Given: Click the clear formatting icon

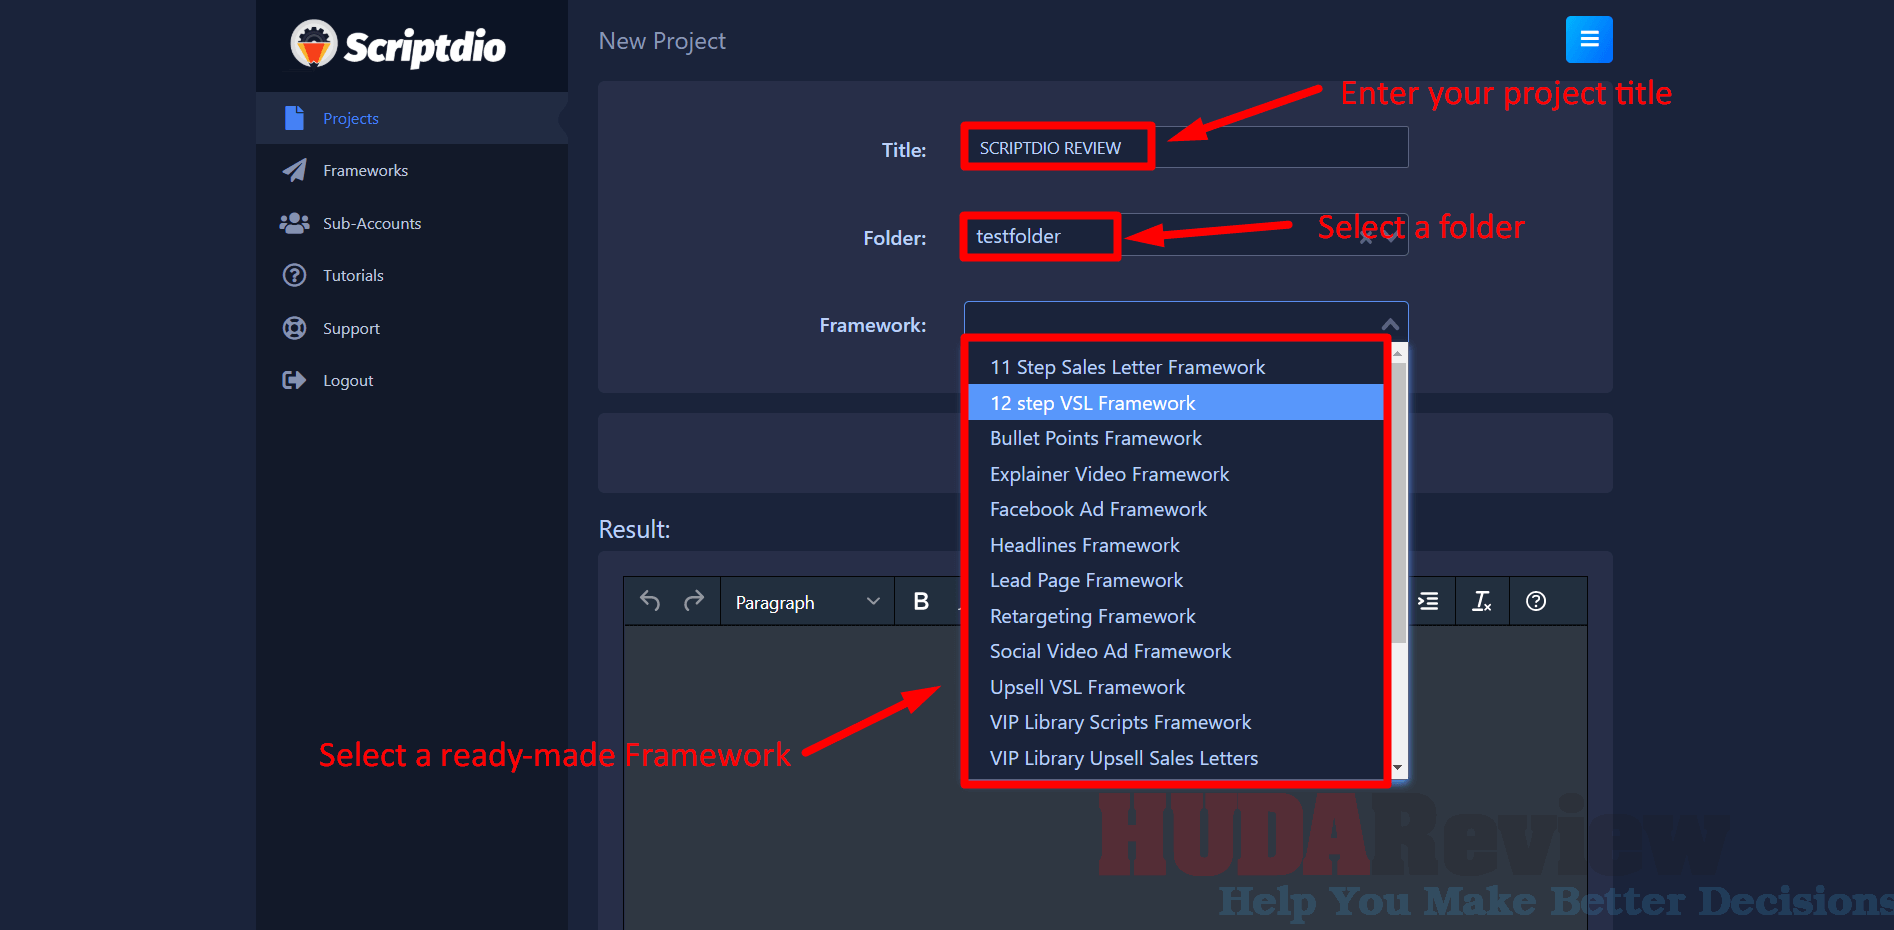Looking at the screenshot, I should pos(1482,601).
